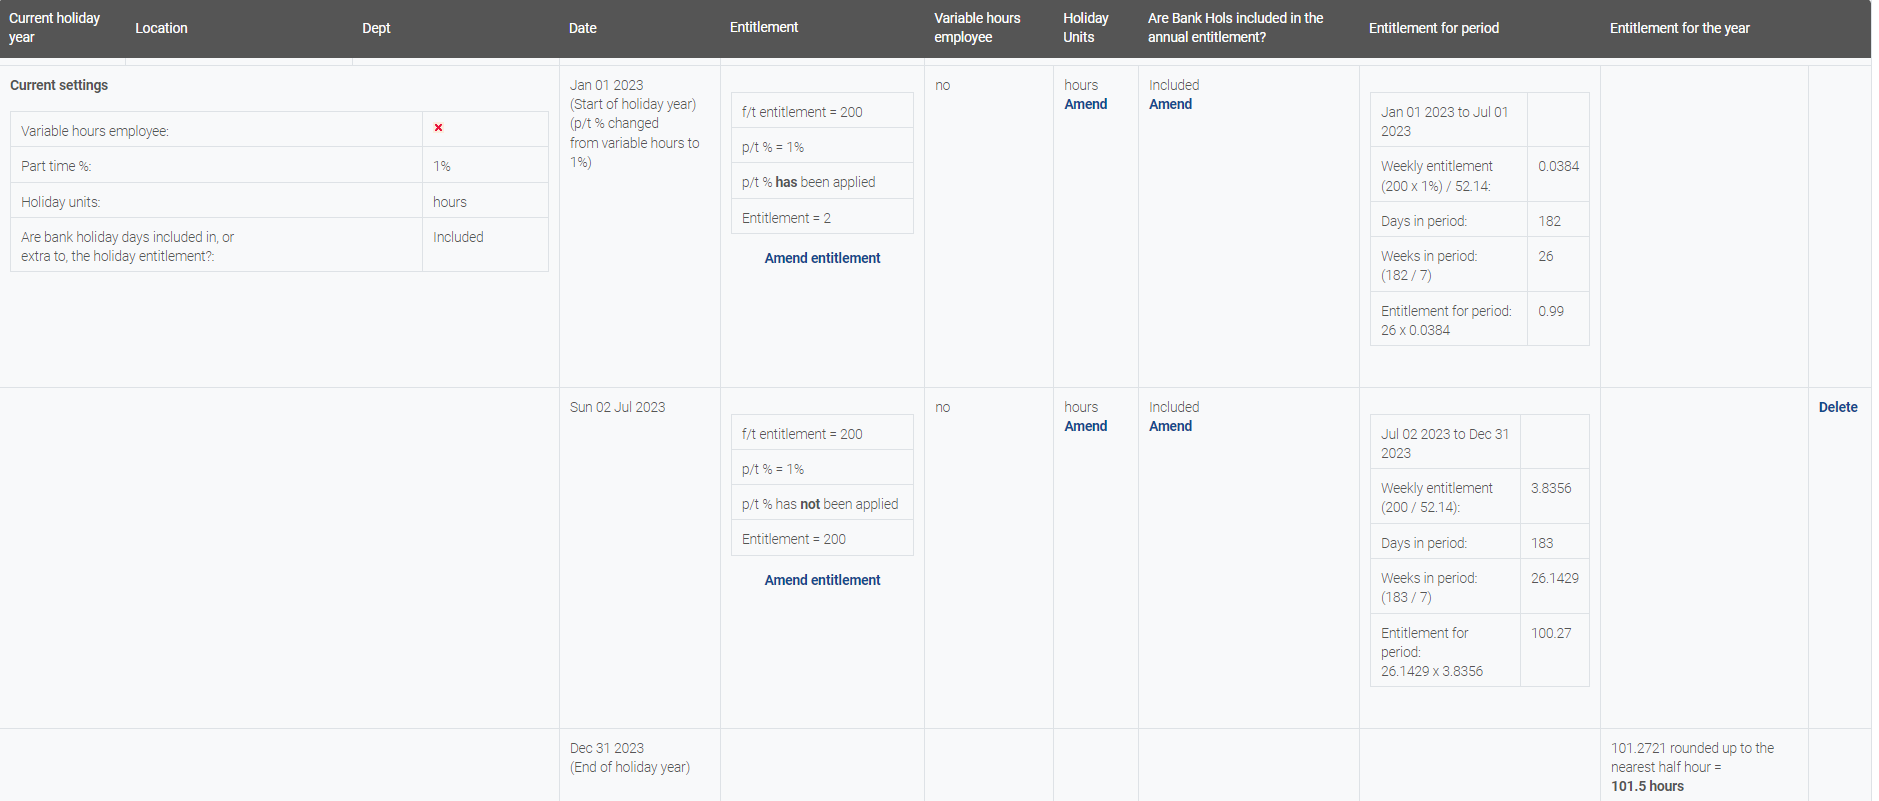Select the Part time % value of 1%
Image resolution: width=1879 pixels, height=801 pixels.
coord(442,166)
